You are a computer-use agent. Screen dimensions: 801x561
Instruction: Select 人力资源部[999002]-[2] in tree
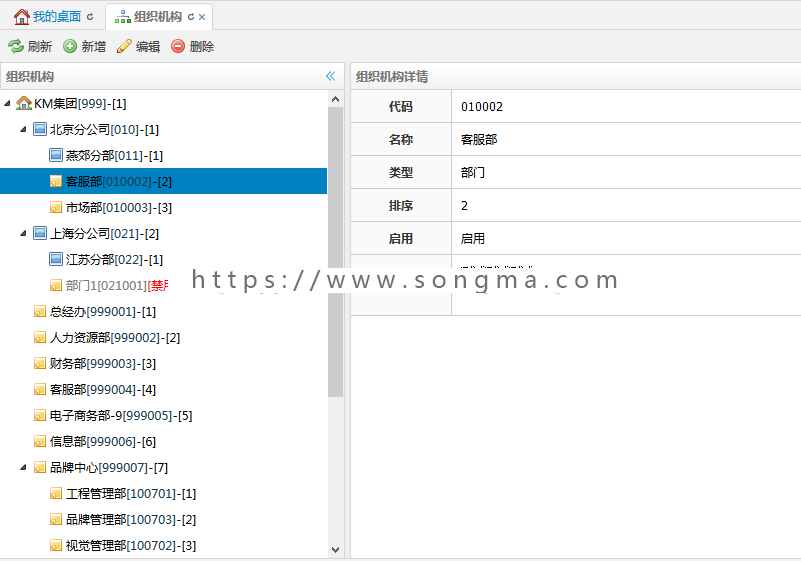click(115, 338)
